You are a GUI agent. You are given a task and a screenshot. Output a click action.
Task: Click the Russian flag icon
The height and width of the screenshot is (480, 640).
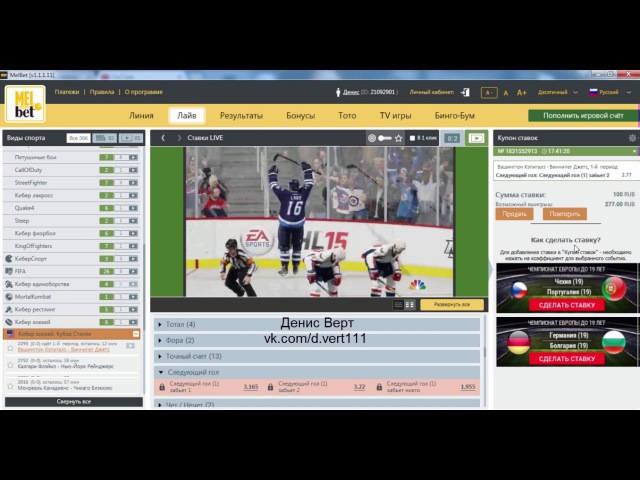coord(593,92)
